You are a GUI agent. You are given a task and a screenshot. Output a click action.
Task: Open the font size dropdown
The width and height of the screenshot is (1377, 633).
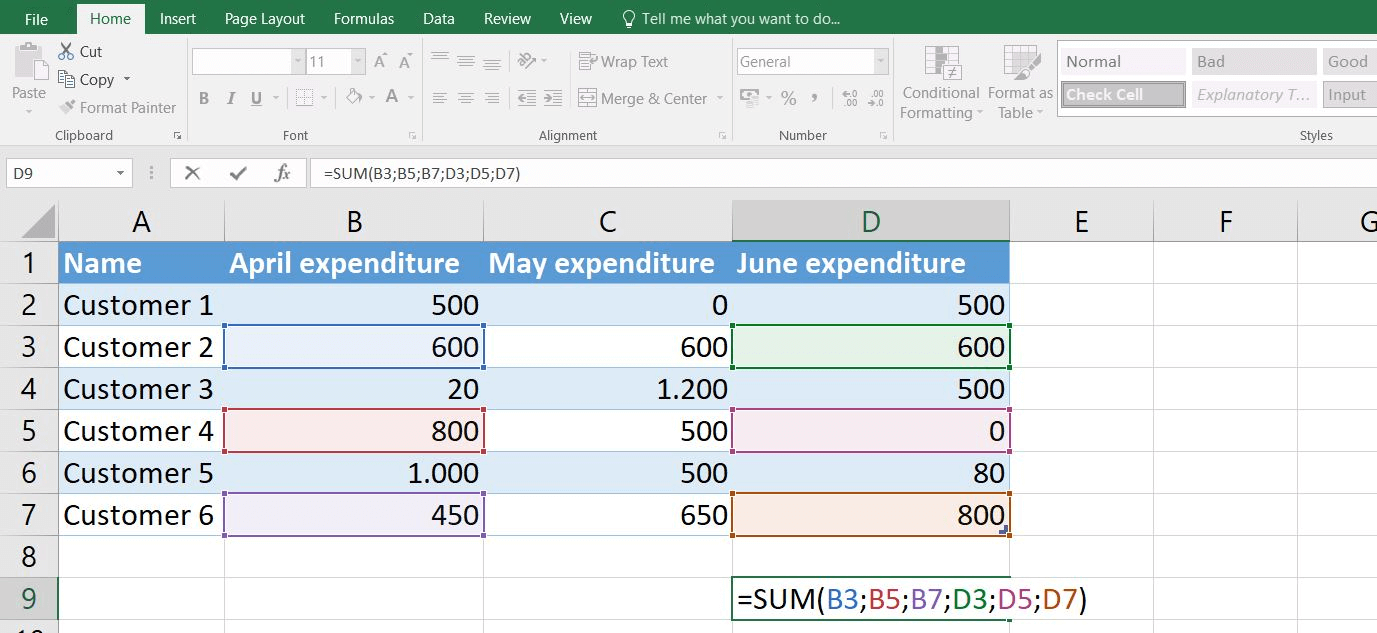(357, 61)
